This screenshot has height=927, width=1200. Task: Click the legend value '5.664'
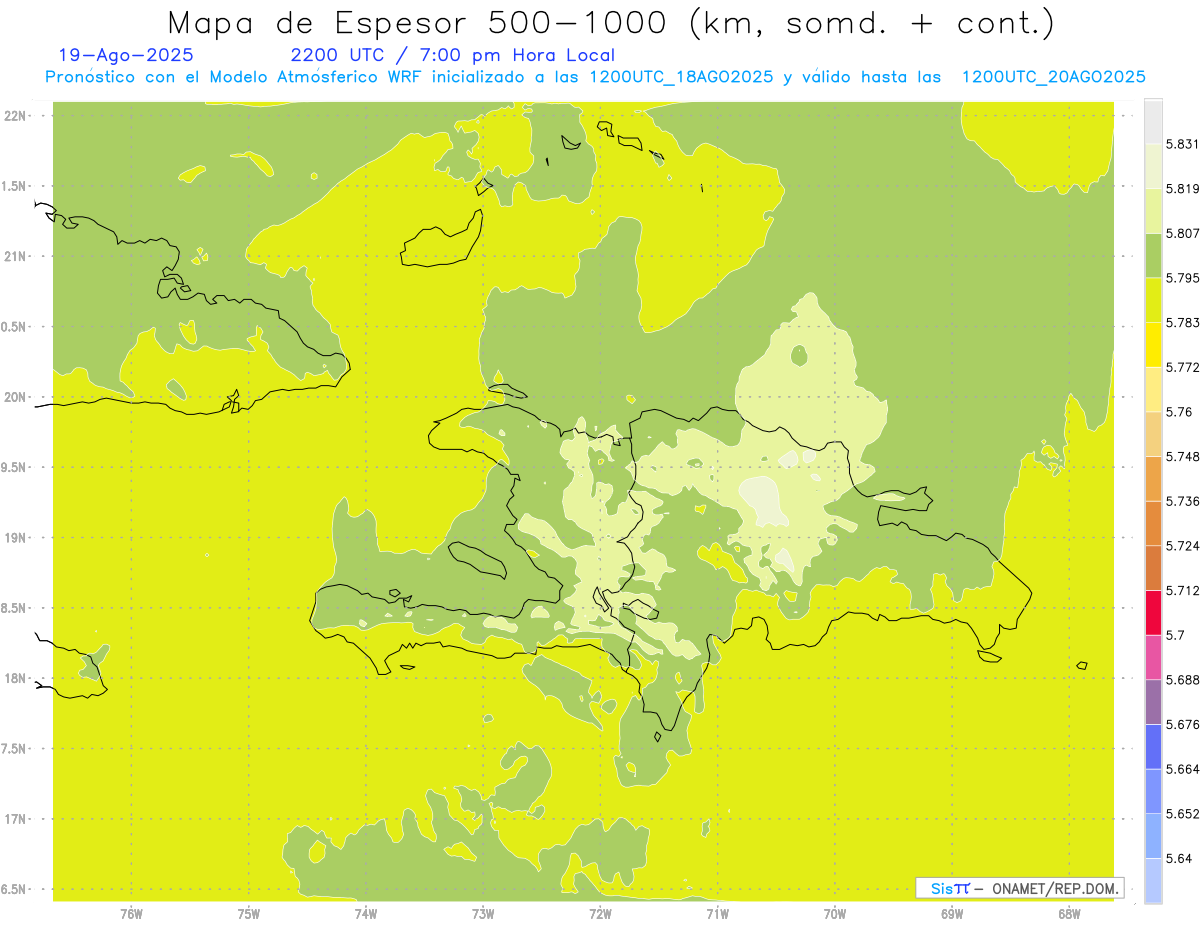click(1183, 769)
